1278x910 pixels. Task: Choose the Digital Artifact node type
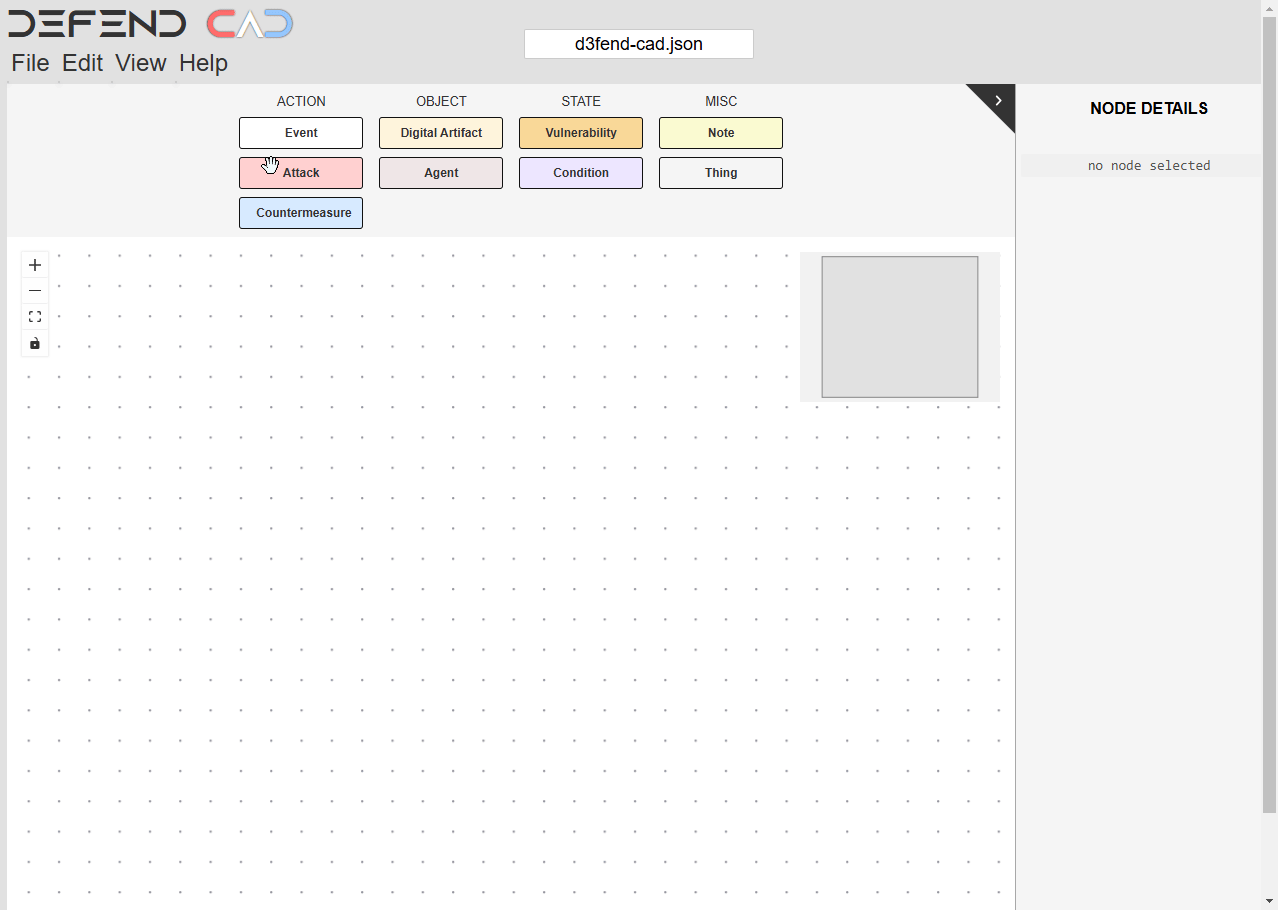point(441,133)
